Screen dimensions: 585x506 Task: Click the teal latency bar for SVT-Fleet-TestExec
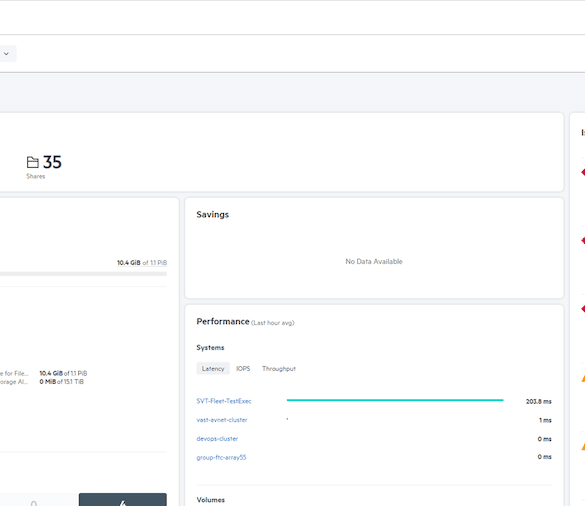coord(395,400)
